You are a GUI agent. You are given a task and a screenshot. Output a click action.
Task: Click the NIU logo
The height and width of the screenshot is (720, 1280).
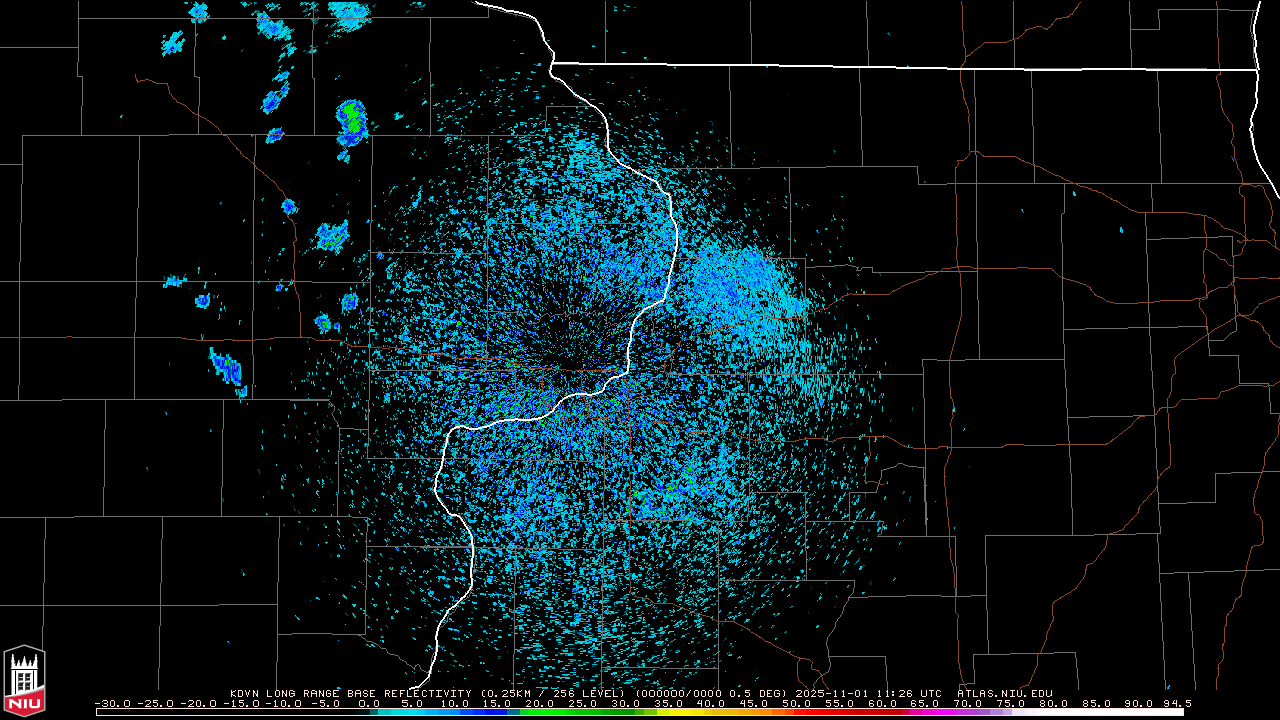pyautogui.click(x=24, y=681)
